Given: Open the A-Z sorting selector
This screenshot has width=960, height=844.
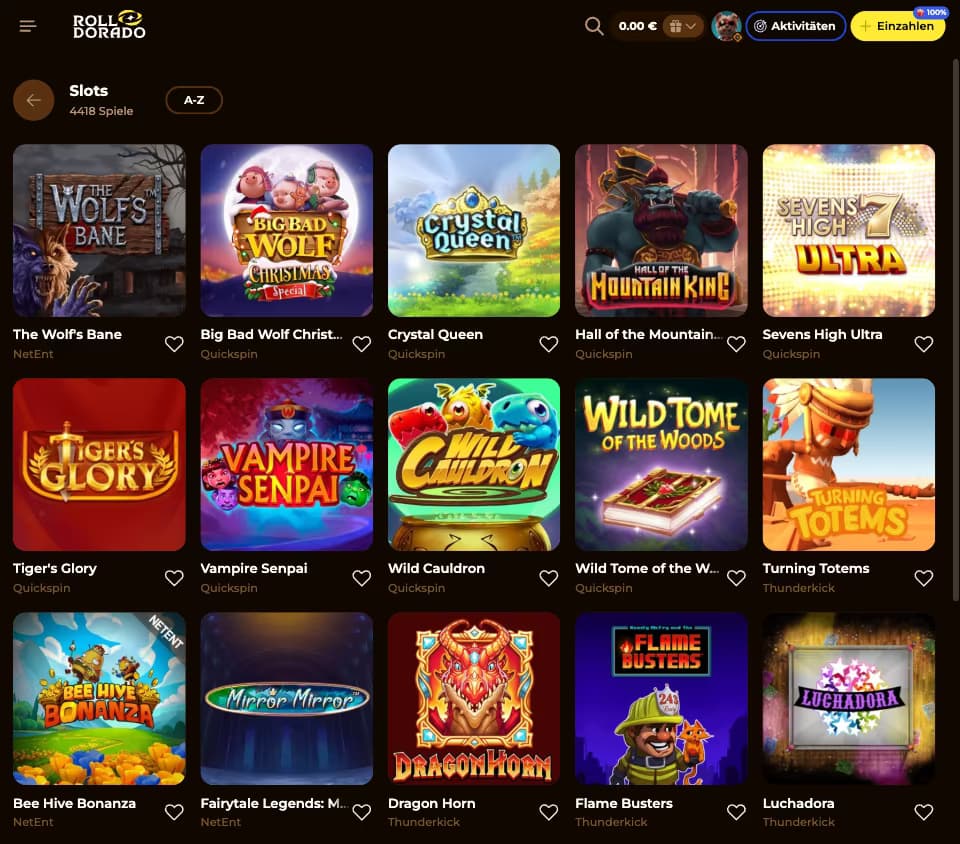Looking at the screenshot, I should click(x=194, y=100).
